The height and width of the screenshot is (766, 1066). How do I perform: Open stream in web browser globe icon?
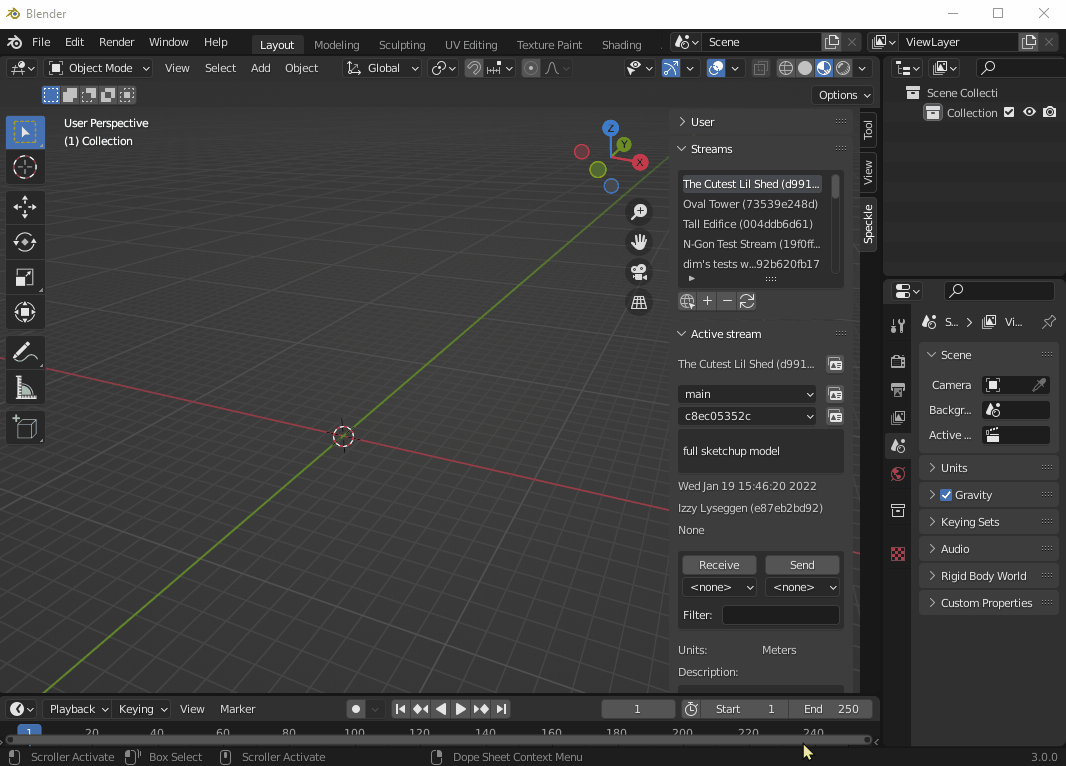(x=687, y=301)
